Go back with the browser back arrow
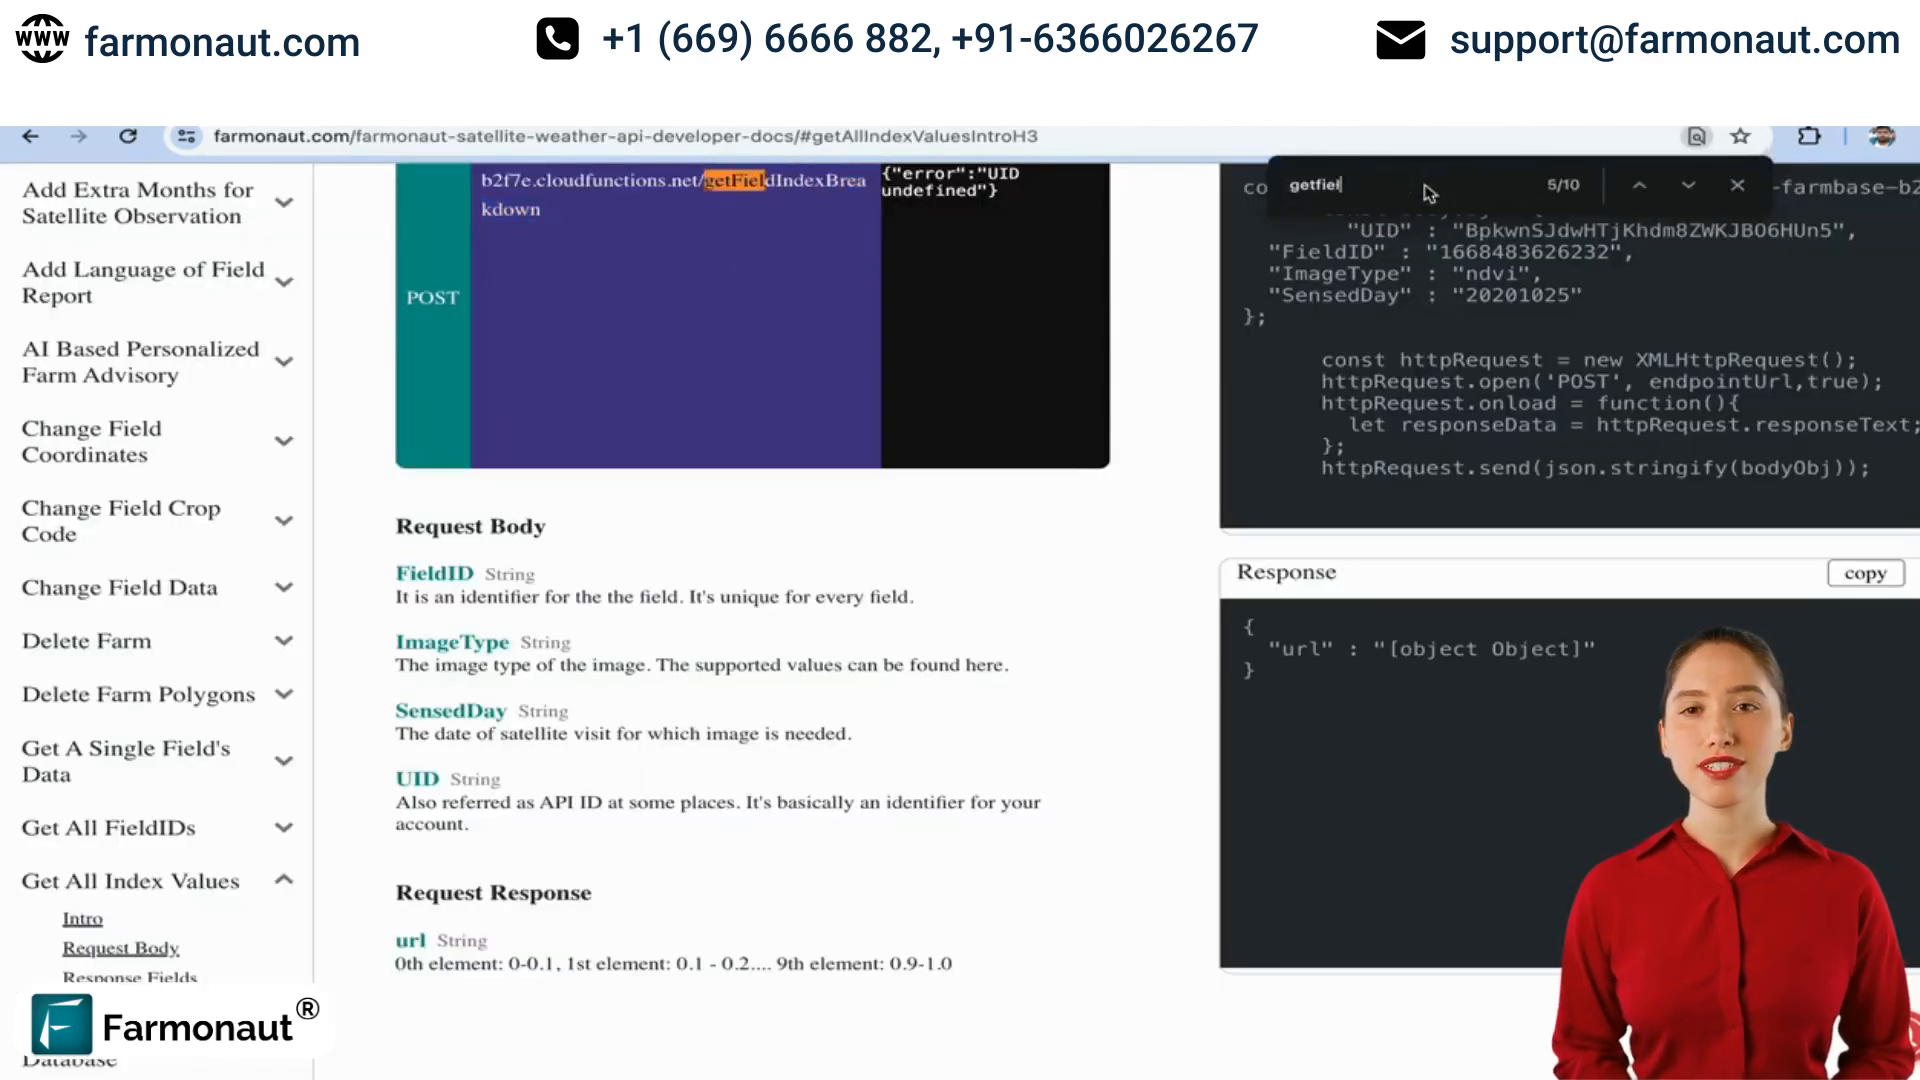The height and width of the screenshot is (1080, 1920). 31,136
